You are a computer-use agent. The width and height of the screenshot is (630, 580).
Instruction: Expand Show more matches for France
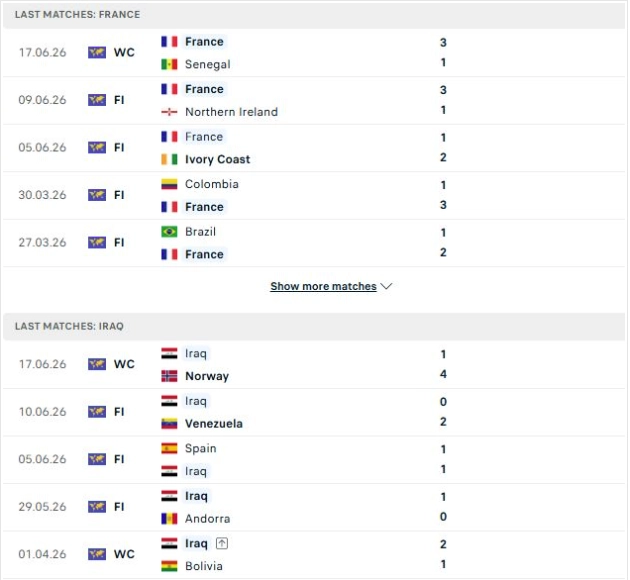(323, 286)
